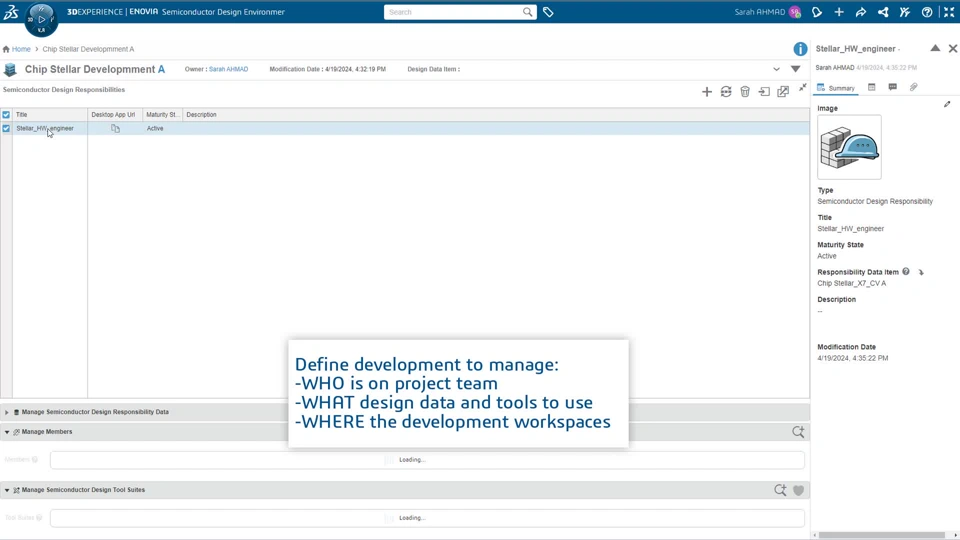
Task: Go to the Home breadcrumb link
Action: [x=21, y=49]
